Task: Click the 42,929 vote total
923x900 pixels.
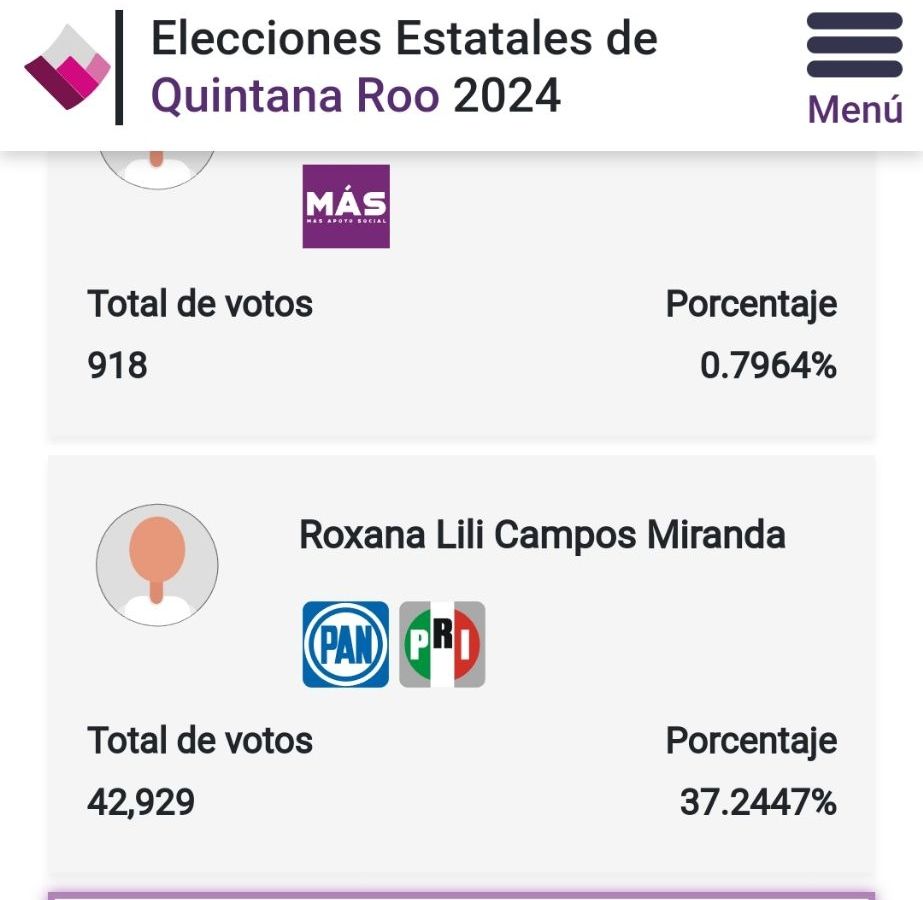Action: point(141,802)
